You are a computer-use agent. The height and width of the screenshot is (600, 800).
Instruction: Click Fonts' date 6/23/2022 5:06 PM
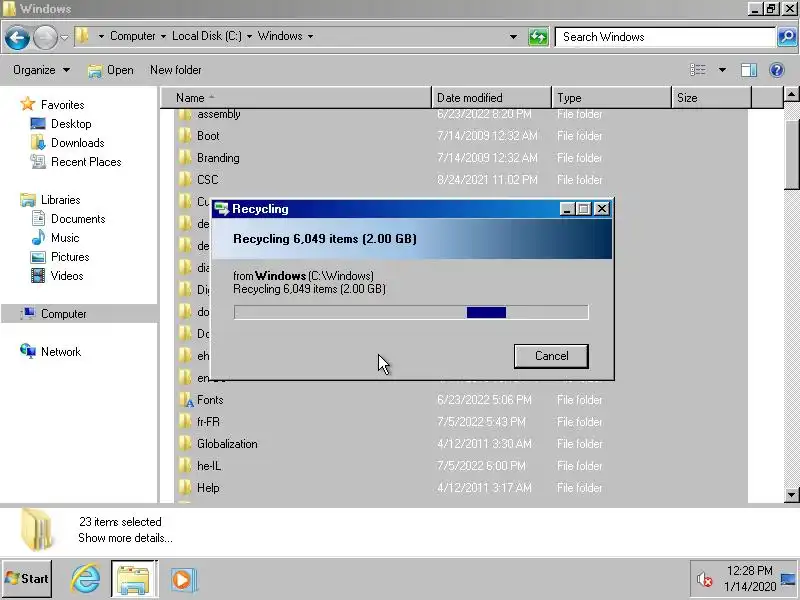point(484,399)
